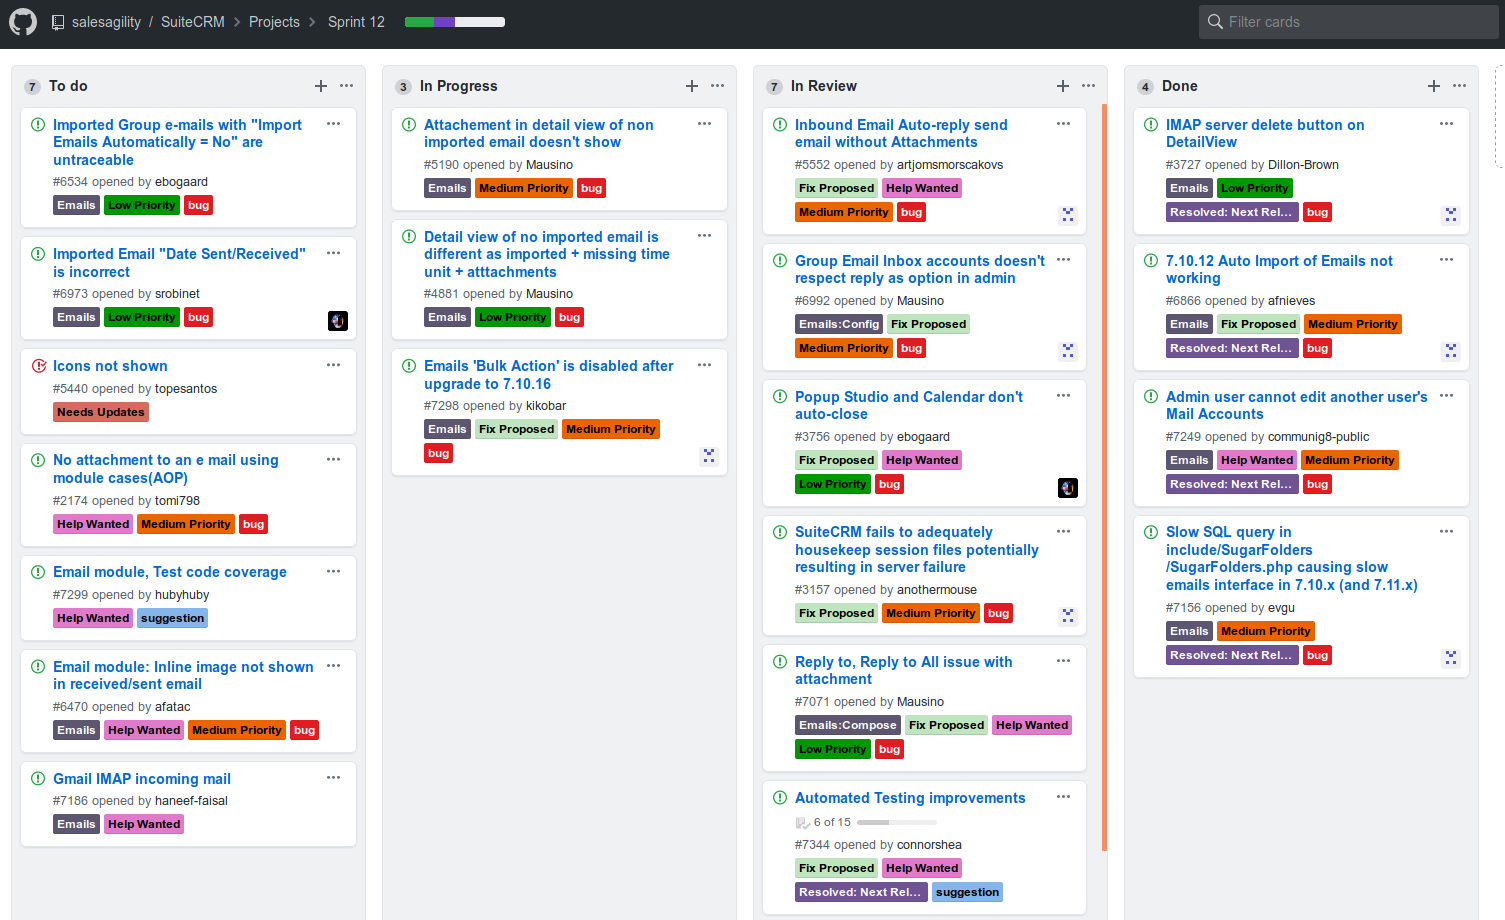This screenshot has height=920, width=1505.
Task: Click the search magnifier icon in Filter cards
Action: (1214, 21)
